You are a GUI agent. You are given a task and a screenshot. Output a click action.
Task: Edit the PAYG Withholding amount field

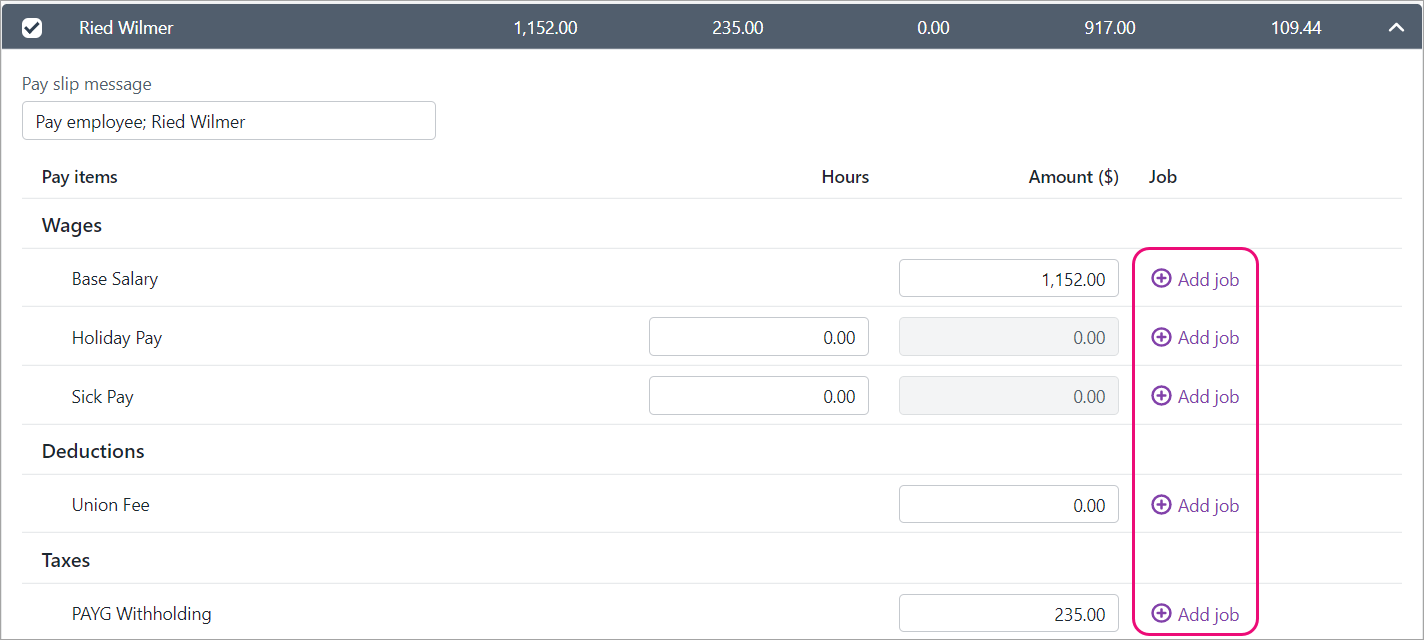[x=1008, y=614]
